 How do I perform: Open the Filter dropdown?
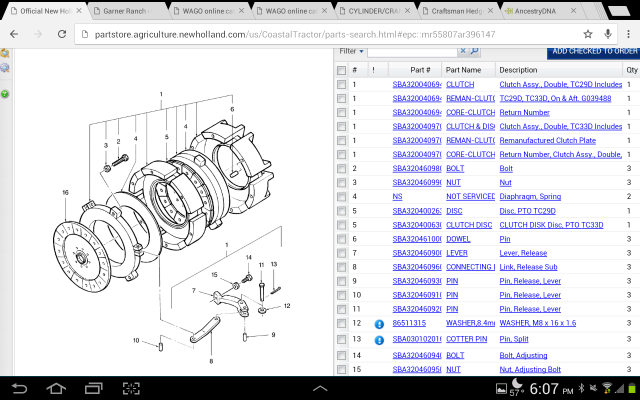coord(351,51)
